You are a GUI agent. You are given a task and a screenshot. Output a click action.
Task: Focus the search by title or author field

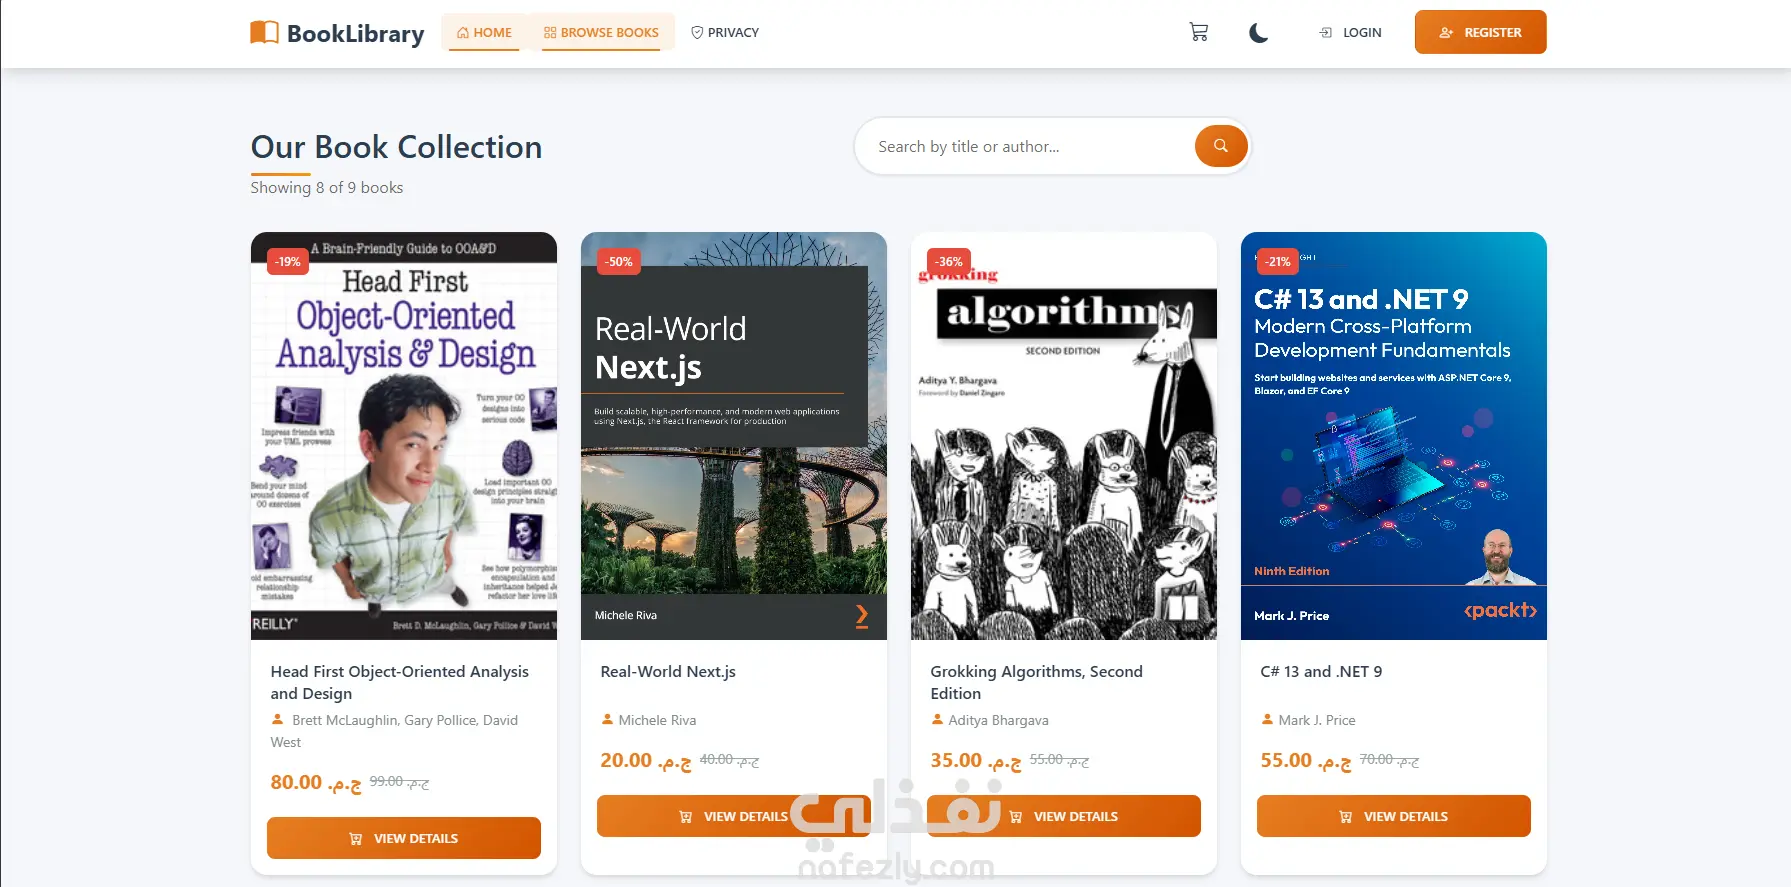(x=1025, y=147)
